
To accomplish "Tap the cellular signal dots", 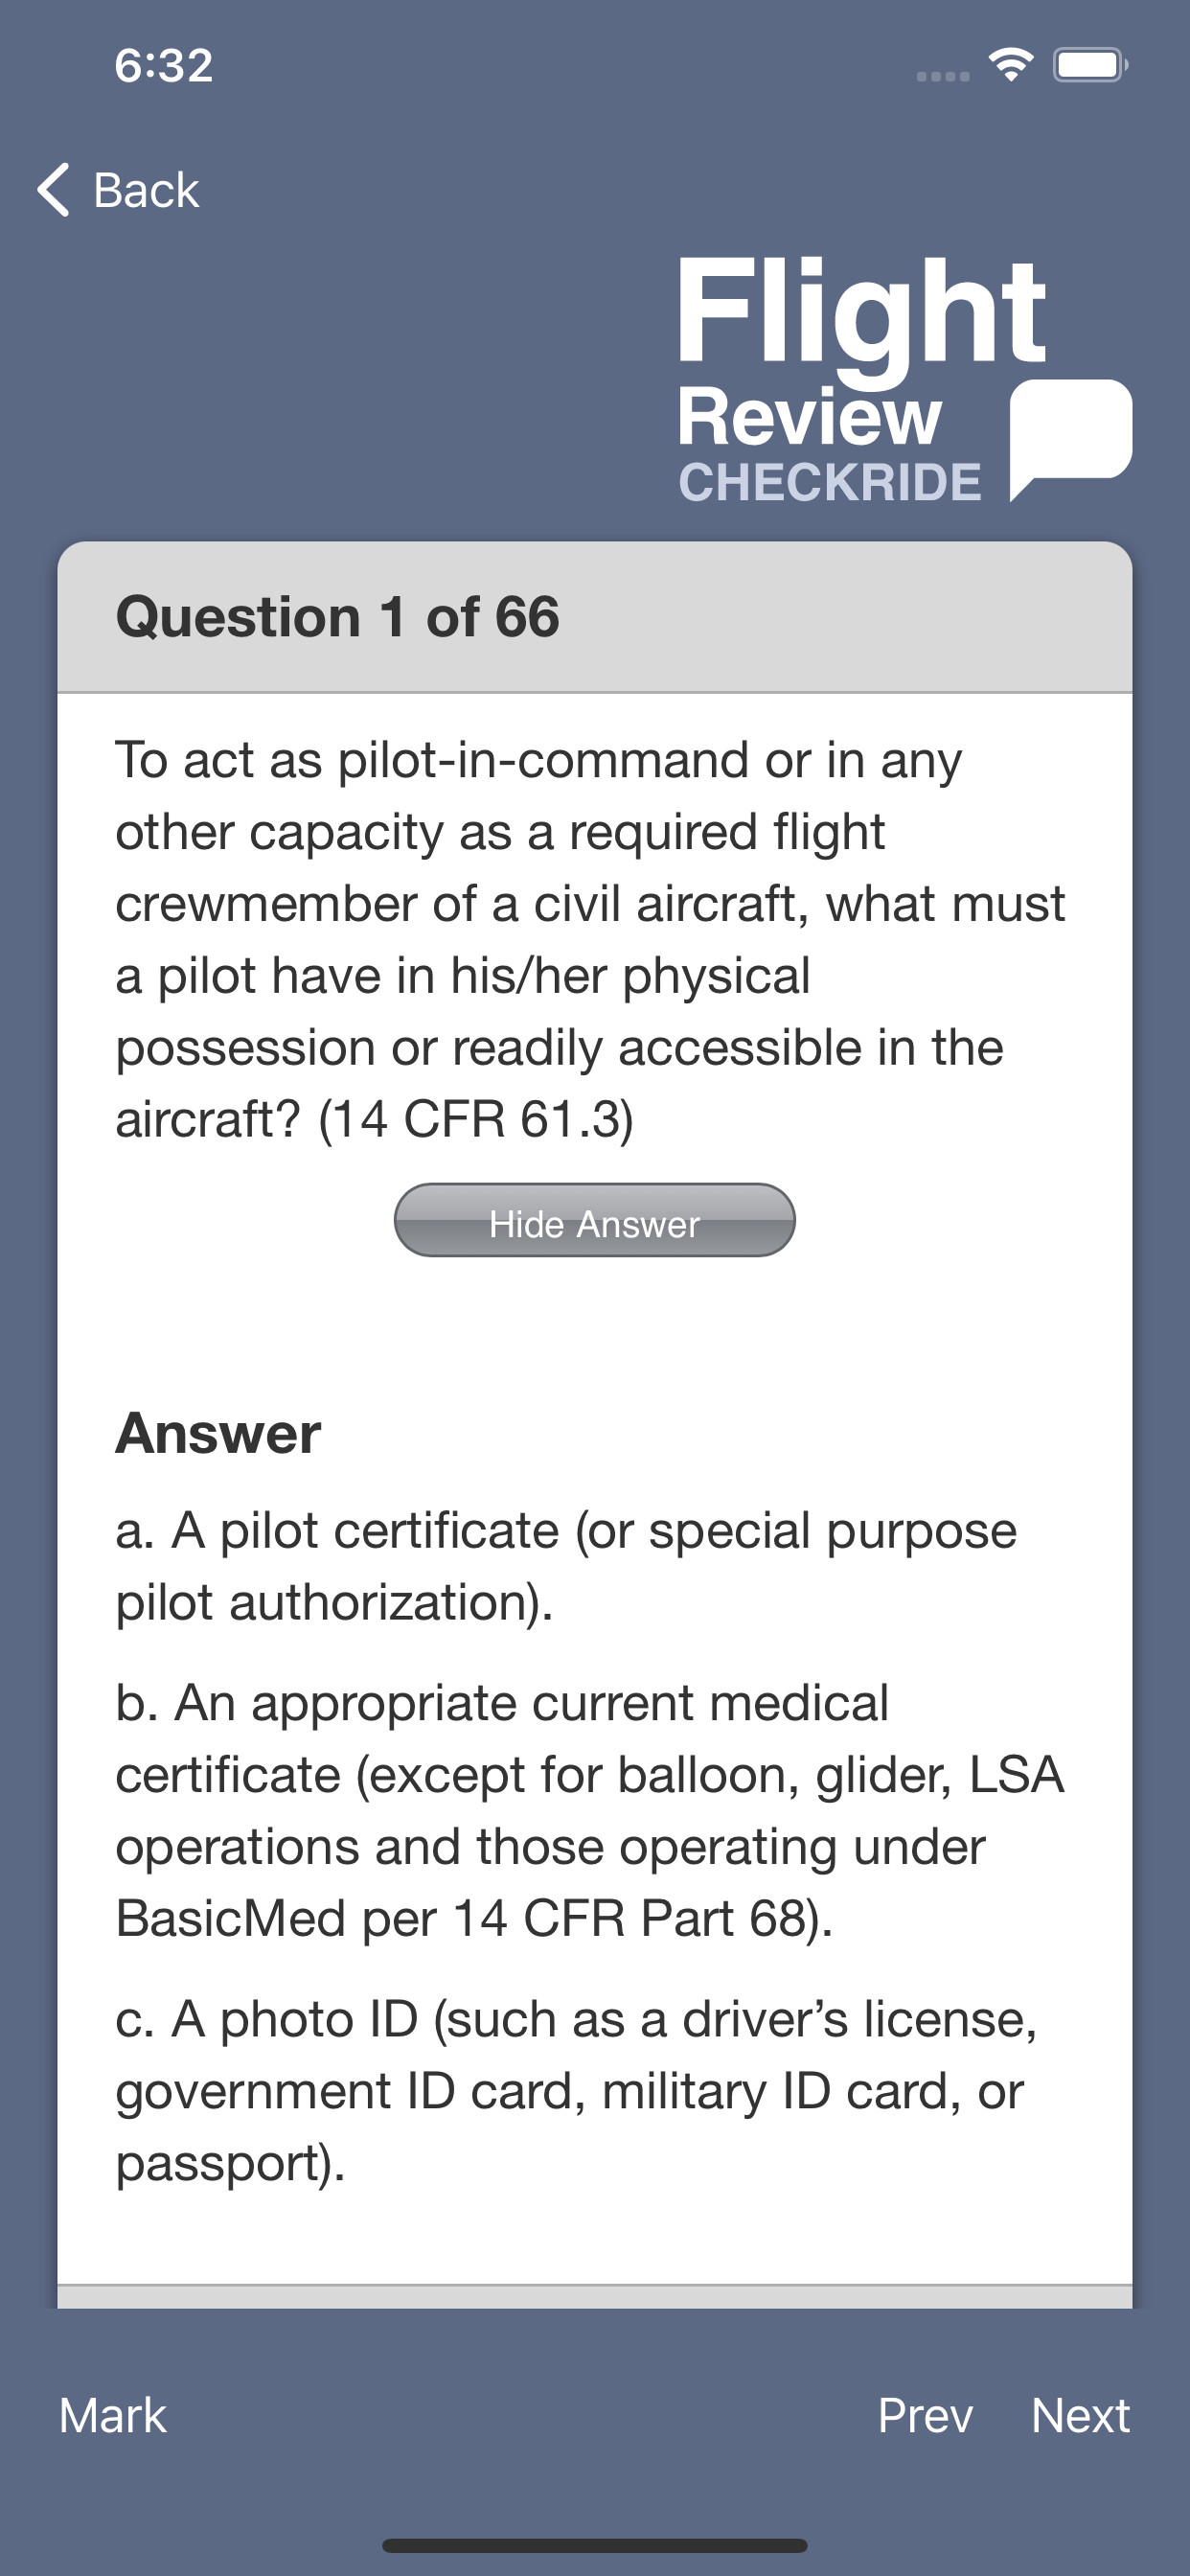I will 943,76.
